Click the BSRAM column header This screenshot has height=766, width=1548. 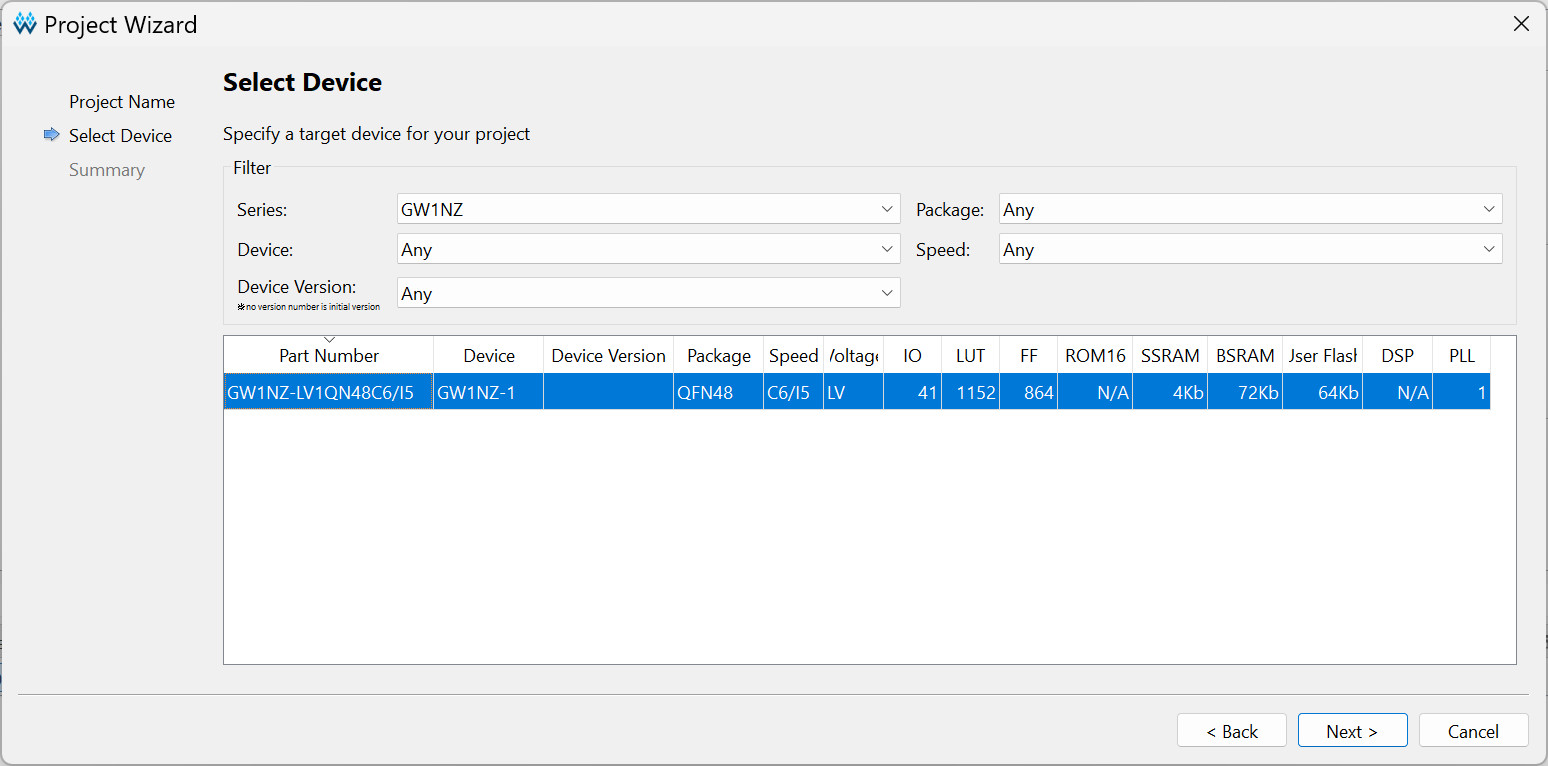1245,355
